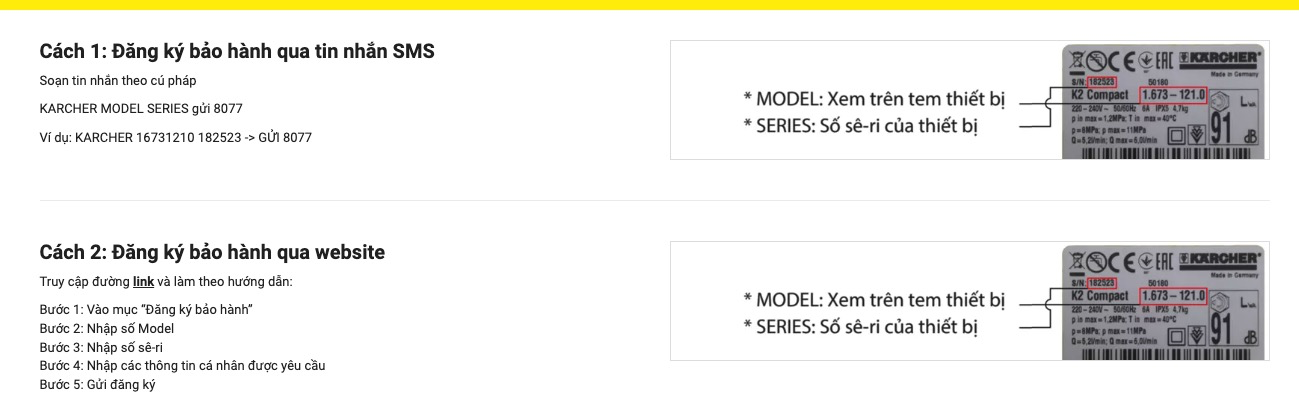Click the yellow banner bar at the top
The image size is (1299, 409).
point(649,5)
